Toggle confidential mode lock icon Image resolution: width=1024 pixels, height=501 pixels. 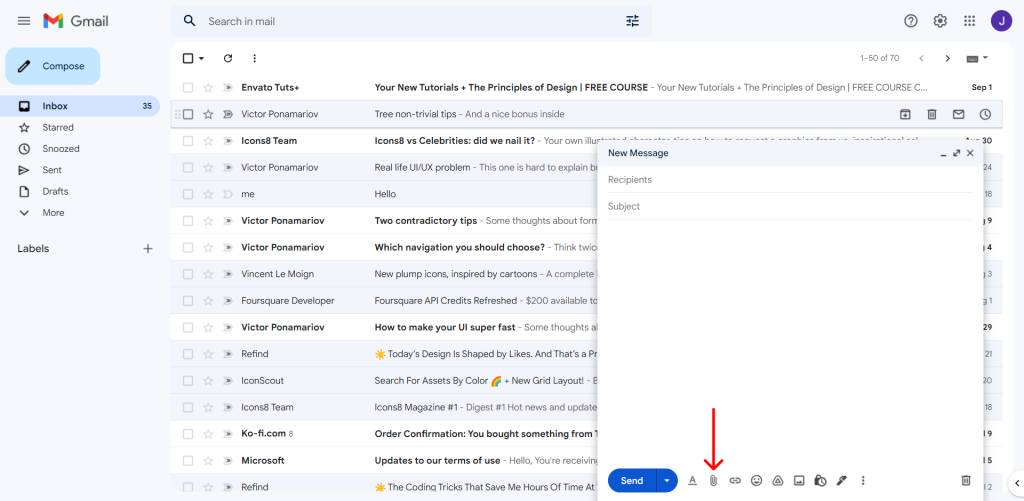820,481
